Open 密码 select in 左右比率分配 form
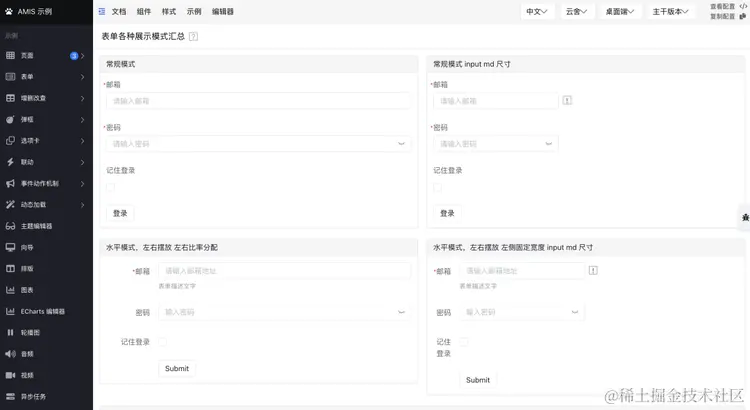This screenshot has height=410, width=750. coord(285,312)
